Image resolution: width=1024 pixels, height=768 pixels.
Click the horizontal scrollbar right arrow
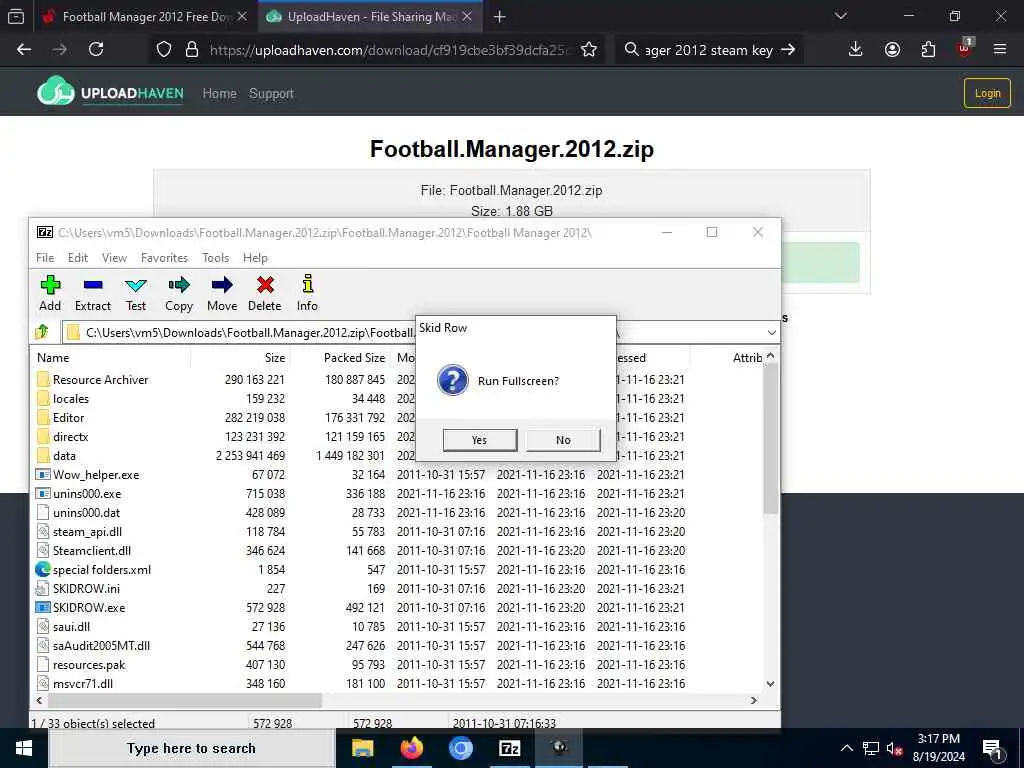754,700
